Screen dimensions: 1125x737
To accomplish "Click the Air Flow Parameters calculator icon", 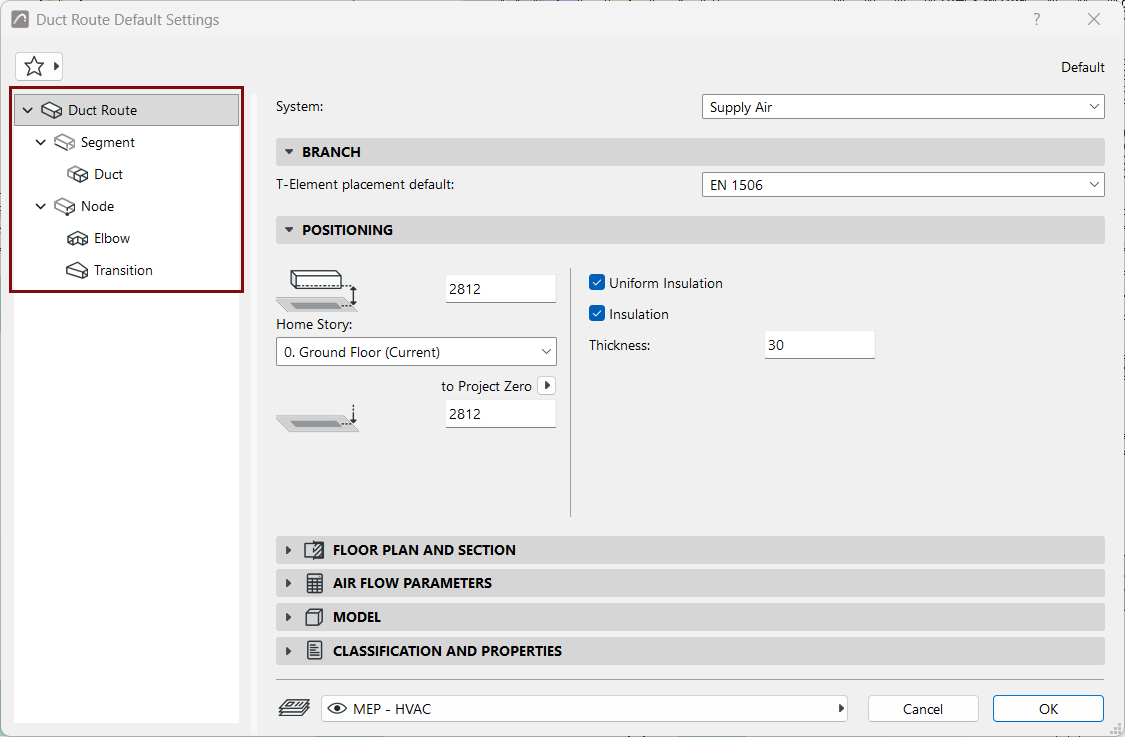I will tap(314, 583).
